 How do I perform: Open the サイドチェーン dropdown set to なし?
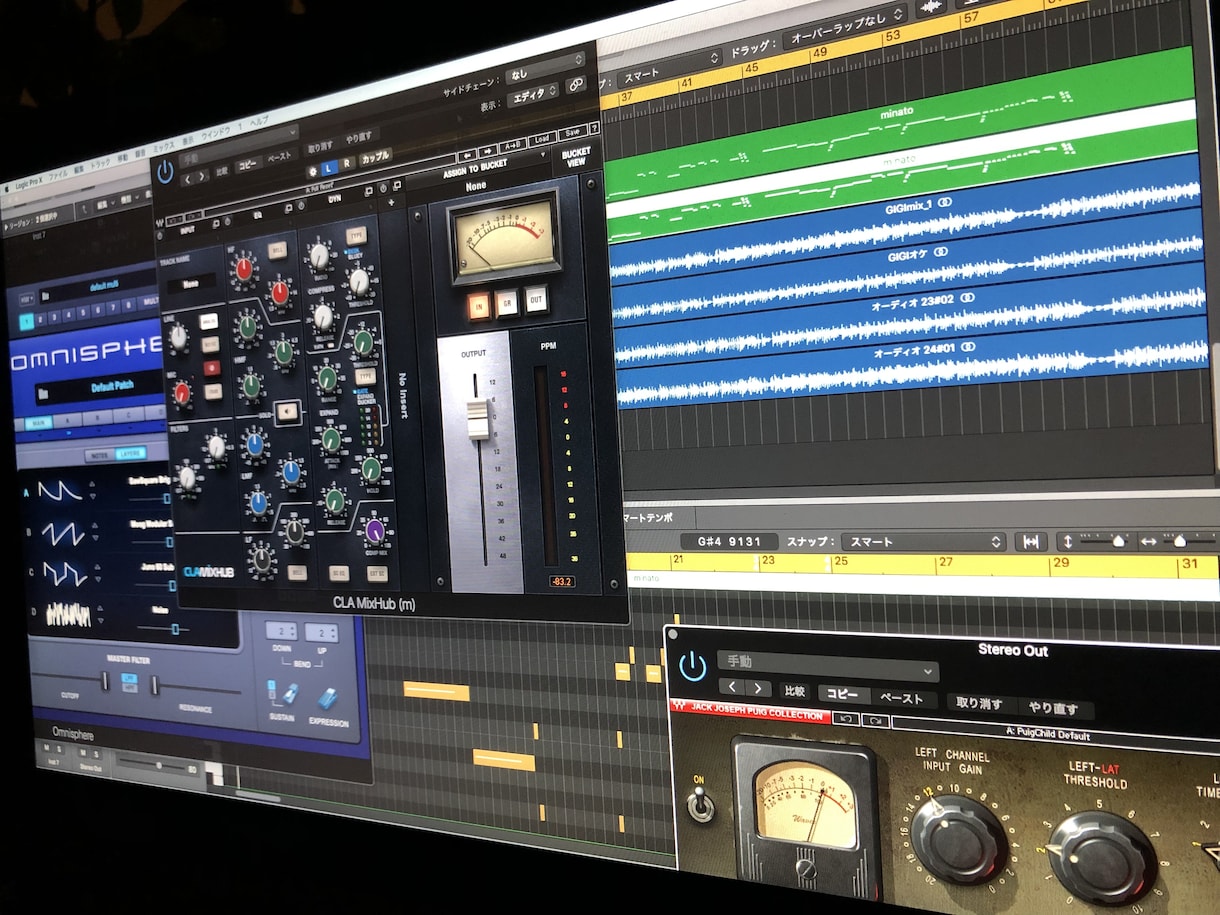544,73
